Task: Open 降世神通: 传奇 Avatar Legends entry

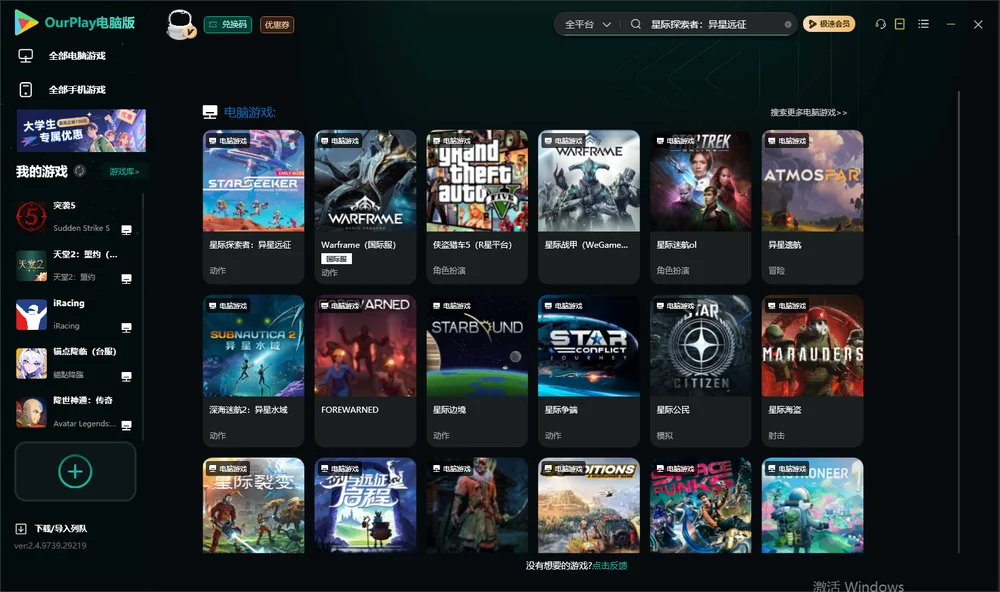Action: pos(75,412)
